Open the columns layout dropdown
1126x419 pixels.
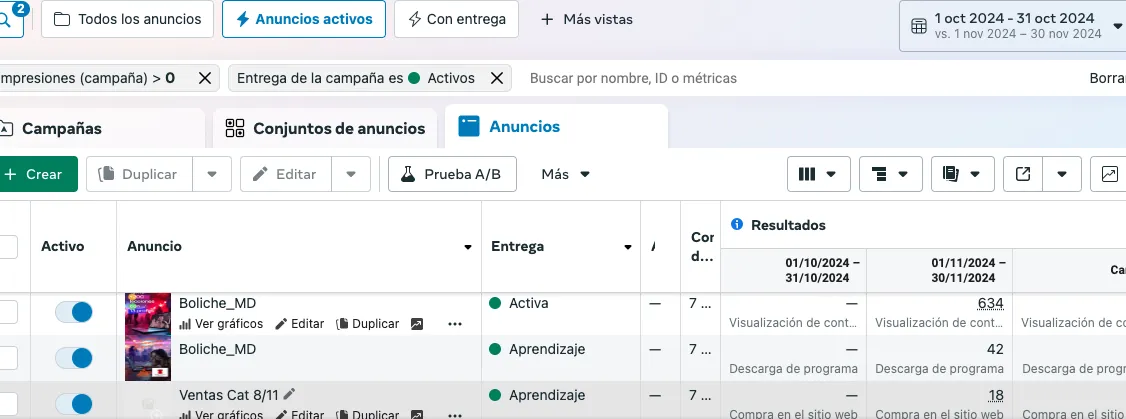pos(817,174)
